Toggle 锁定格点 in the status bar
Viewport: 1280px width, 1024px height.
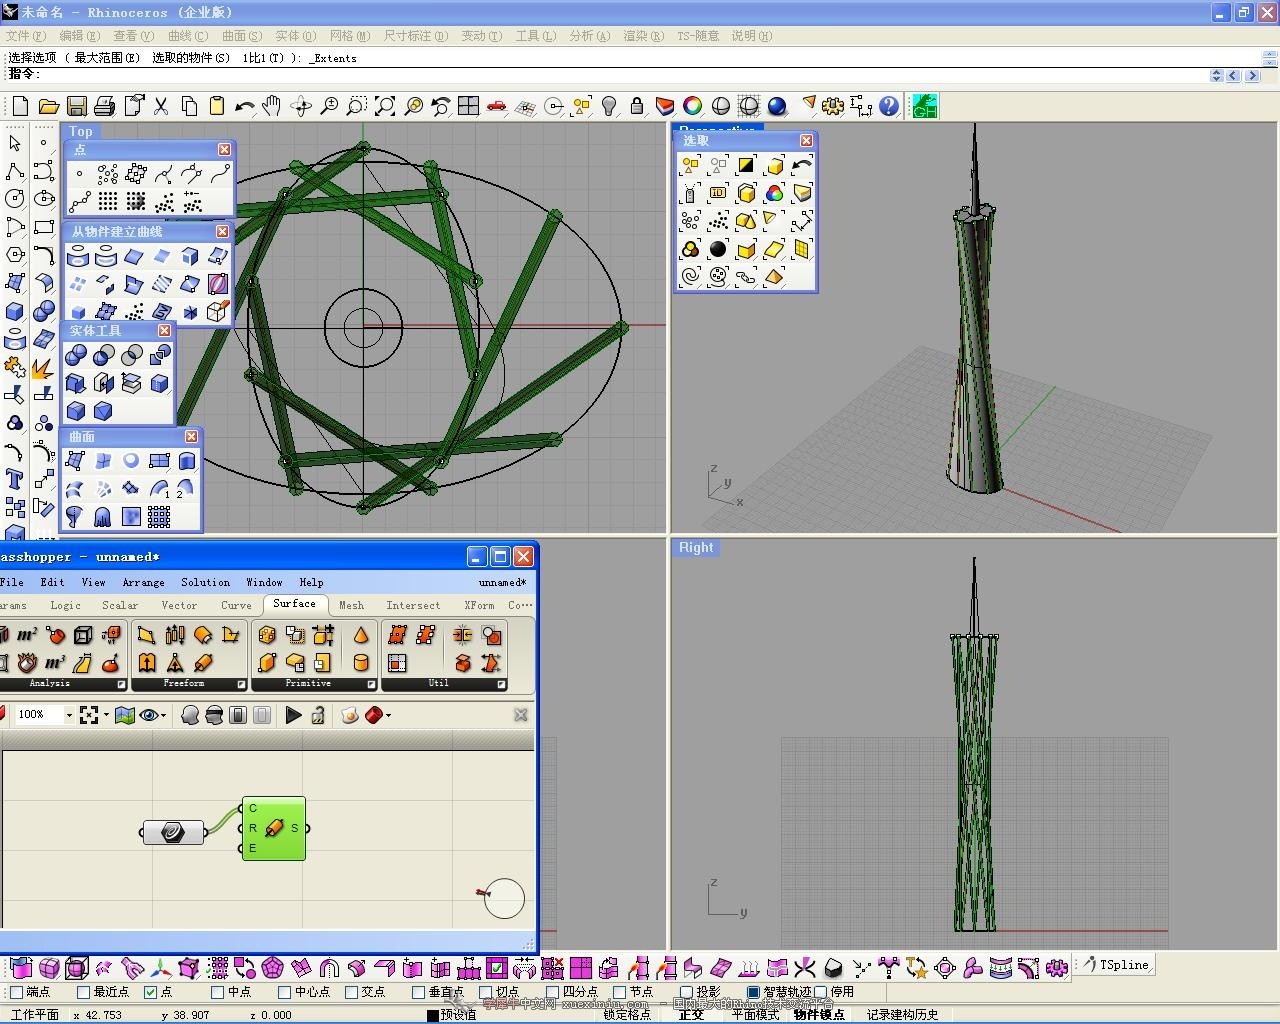pos(627,1014)
